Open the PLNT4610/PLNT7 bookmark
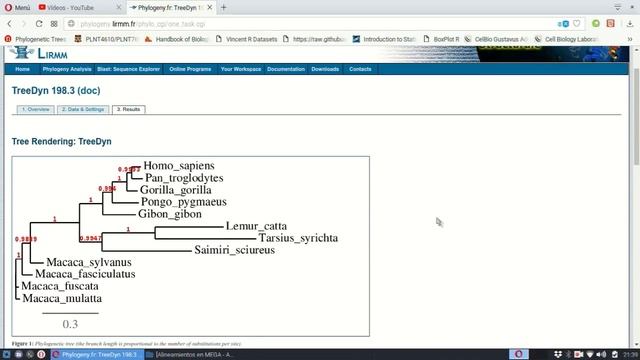This screenshot has height=360, width=640. pos(106,39)
